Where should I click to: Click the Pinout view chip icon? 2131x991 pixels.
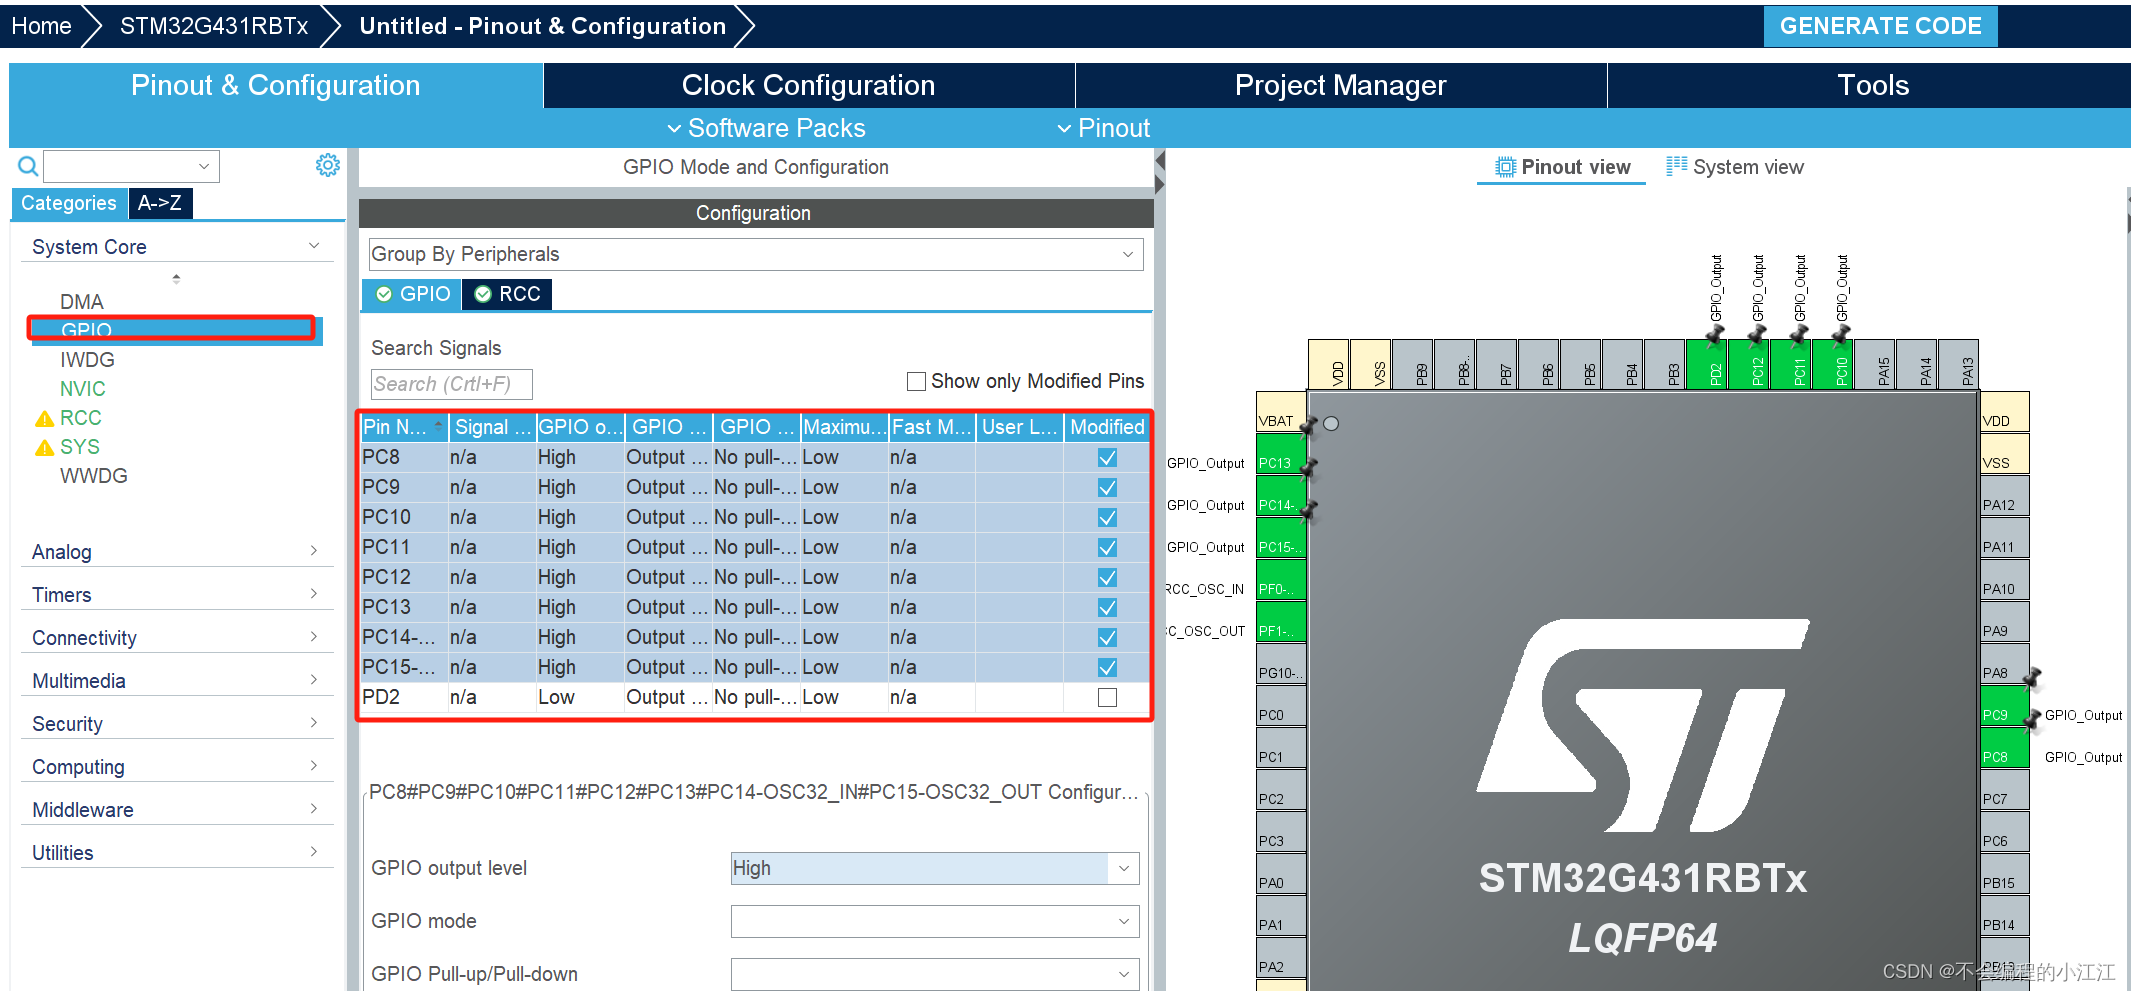pos(1505,167)
